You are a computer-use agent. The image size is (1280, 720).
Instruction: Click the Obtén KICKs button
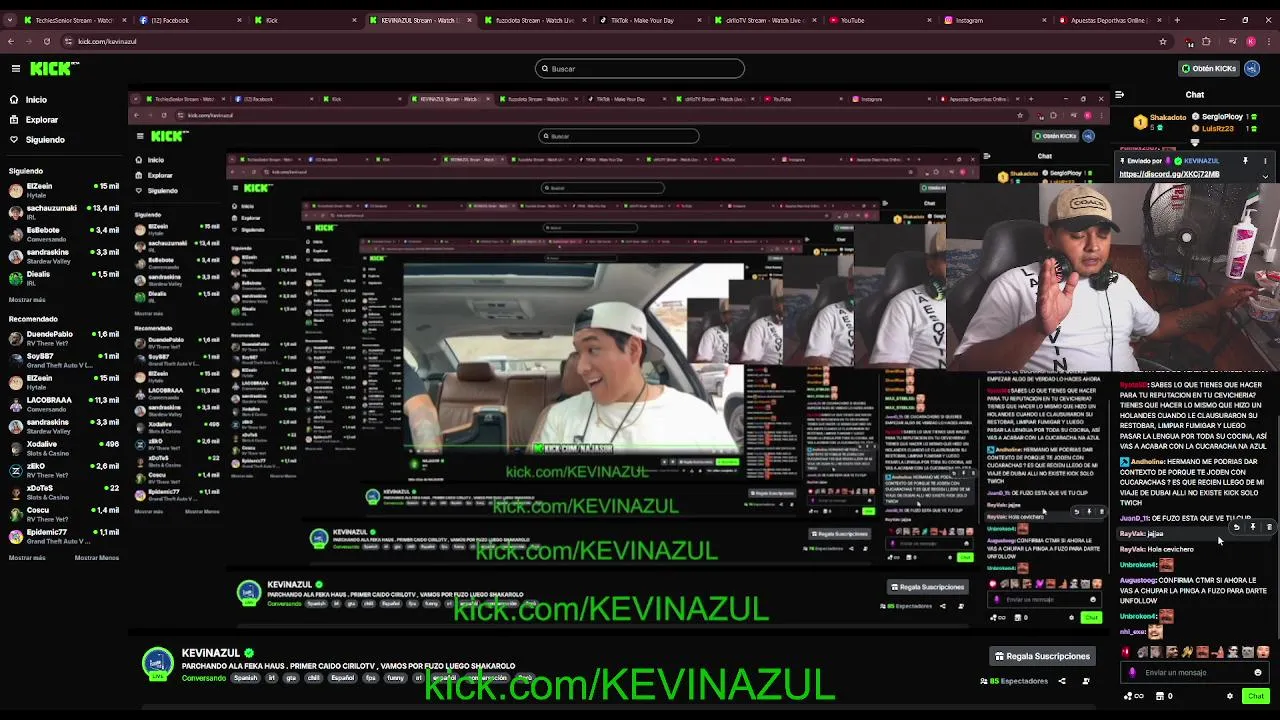click(1208, 69)
